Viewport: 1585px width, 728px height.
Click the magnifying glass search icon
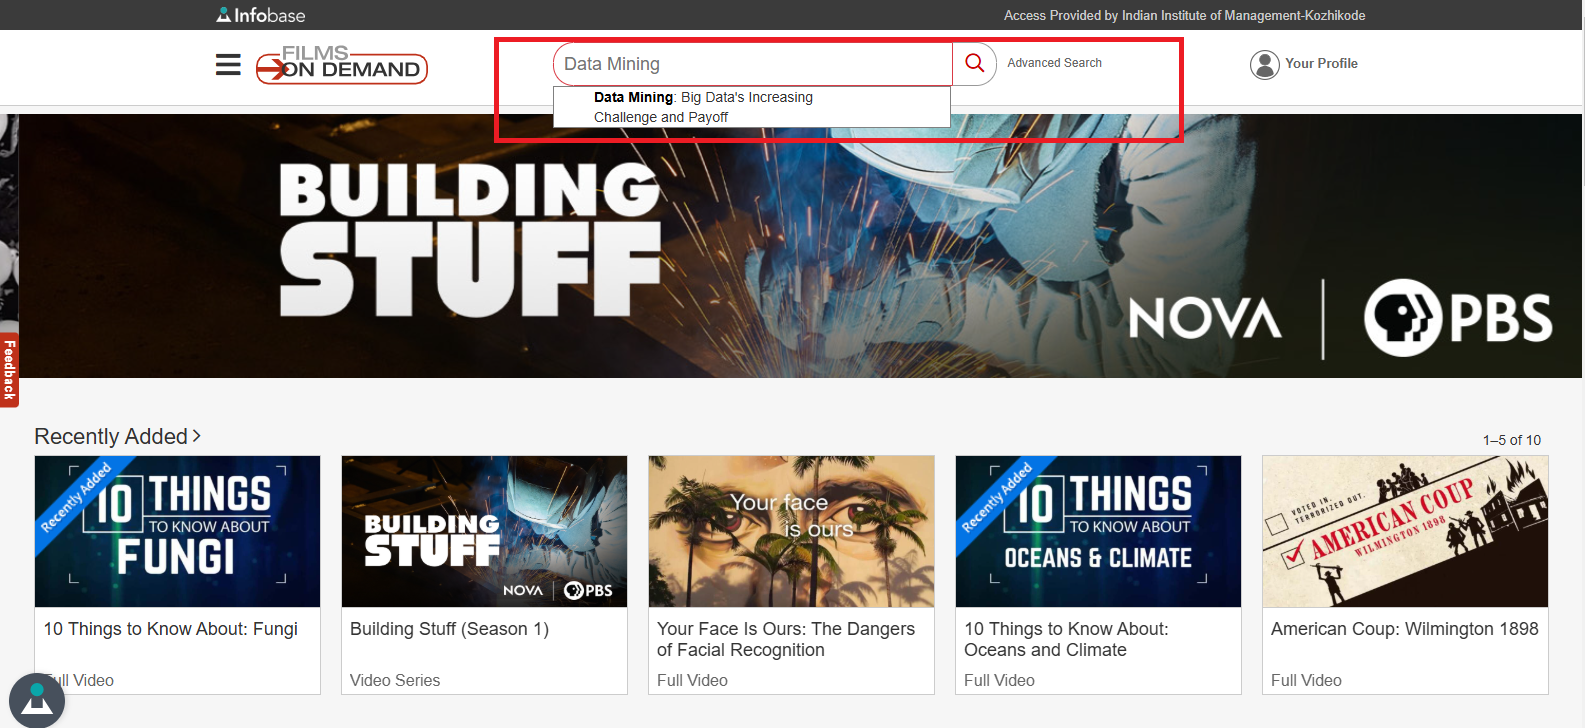click(974, 64)
